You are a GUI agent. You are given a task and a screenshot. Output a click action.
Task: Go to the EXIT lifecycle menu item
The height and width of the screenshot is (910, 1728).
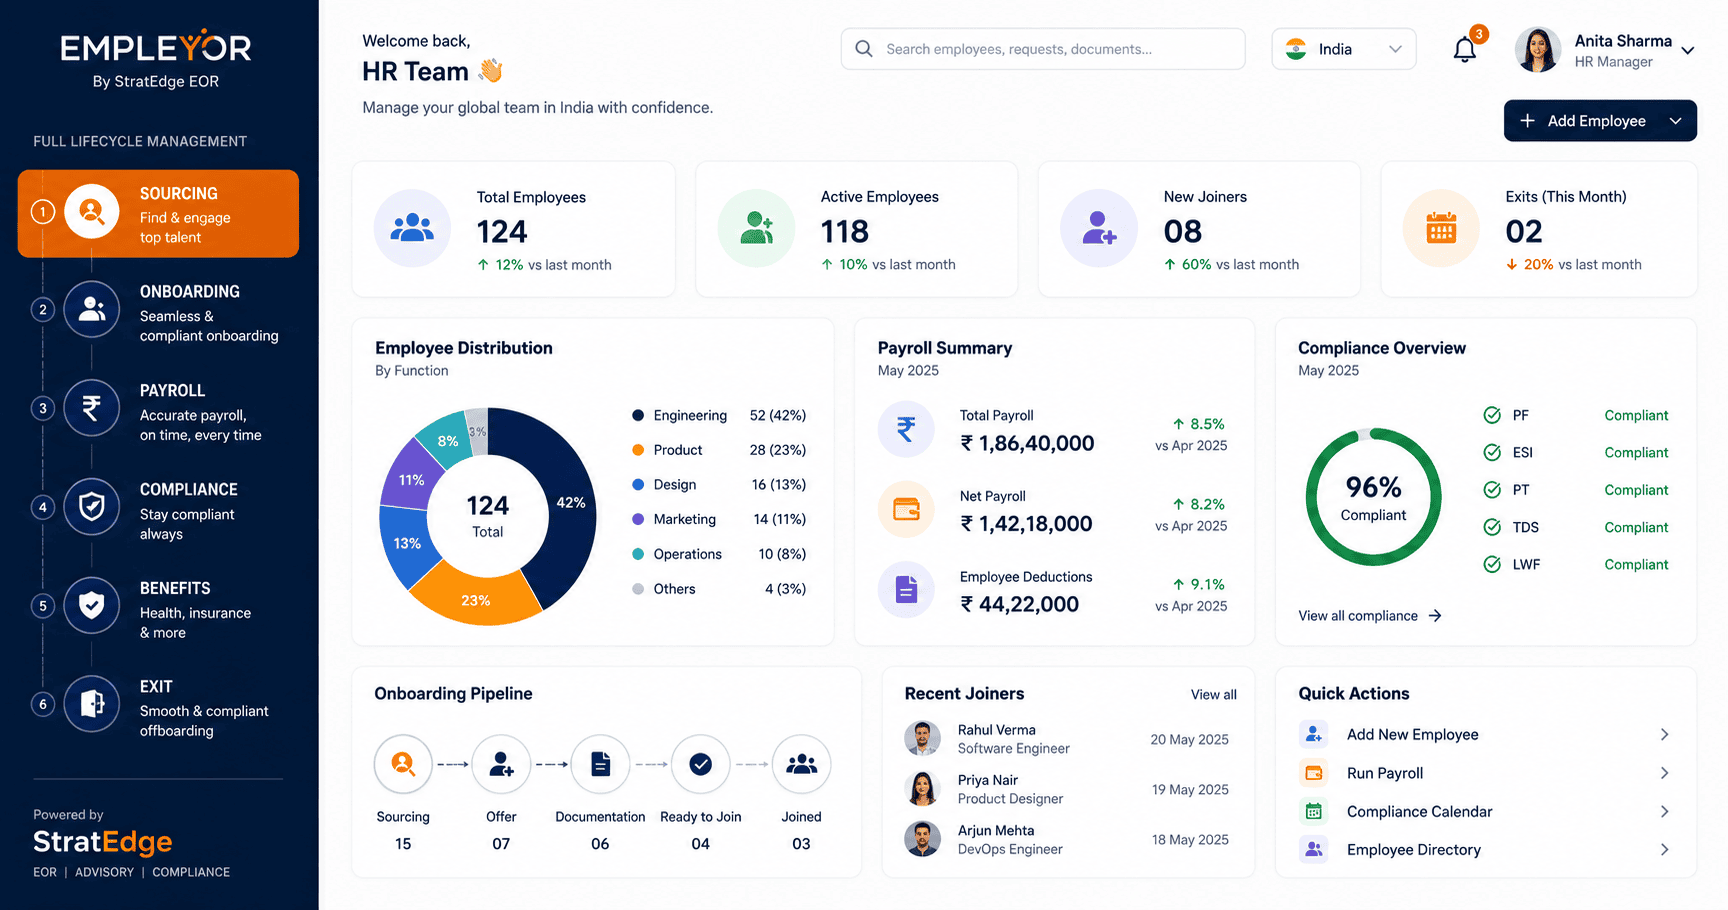[158, 707]
